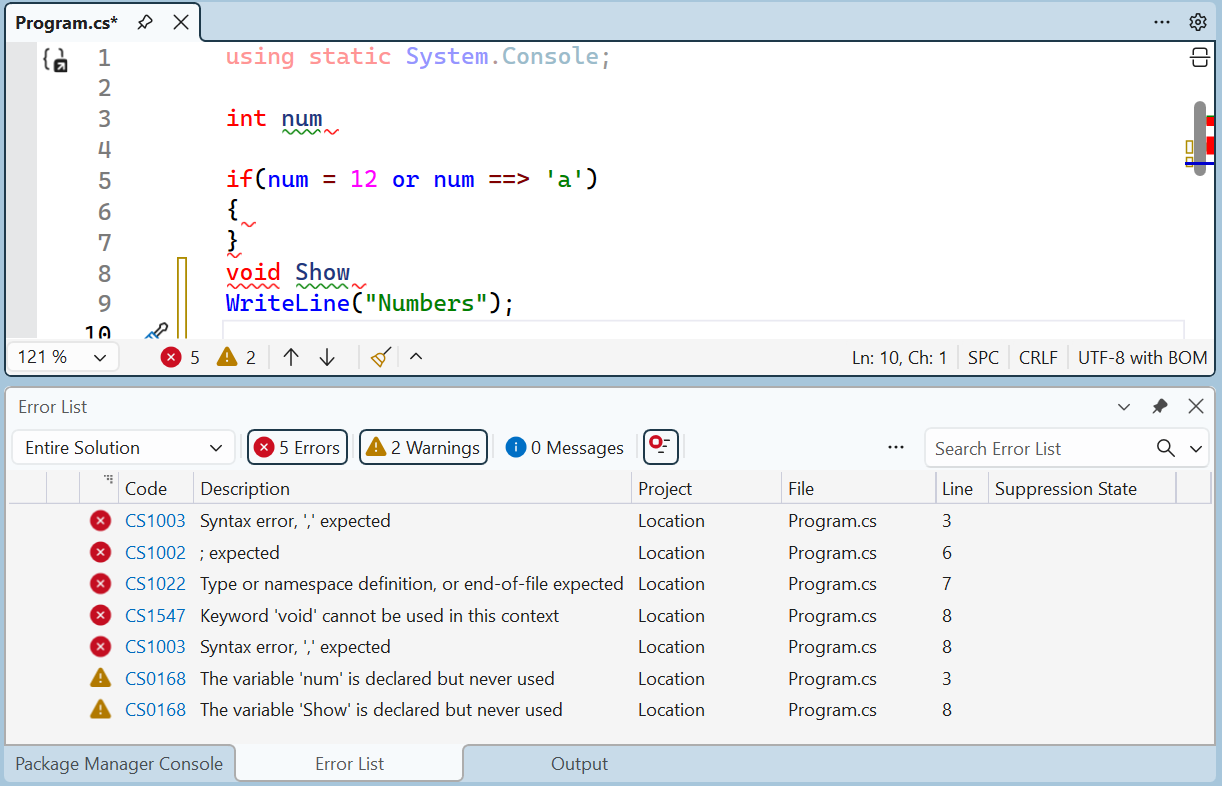Screen dimensions: 1222x786
Task: Close the Error List panel
Action: click(x=1196, y=407)
